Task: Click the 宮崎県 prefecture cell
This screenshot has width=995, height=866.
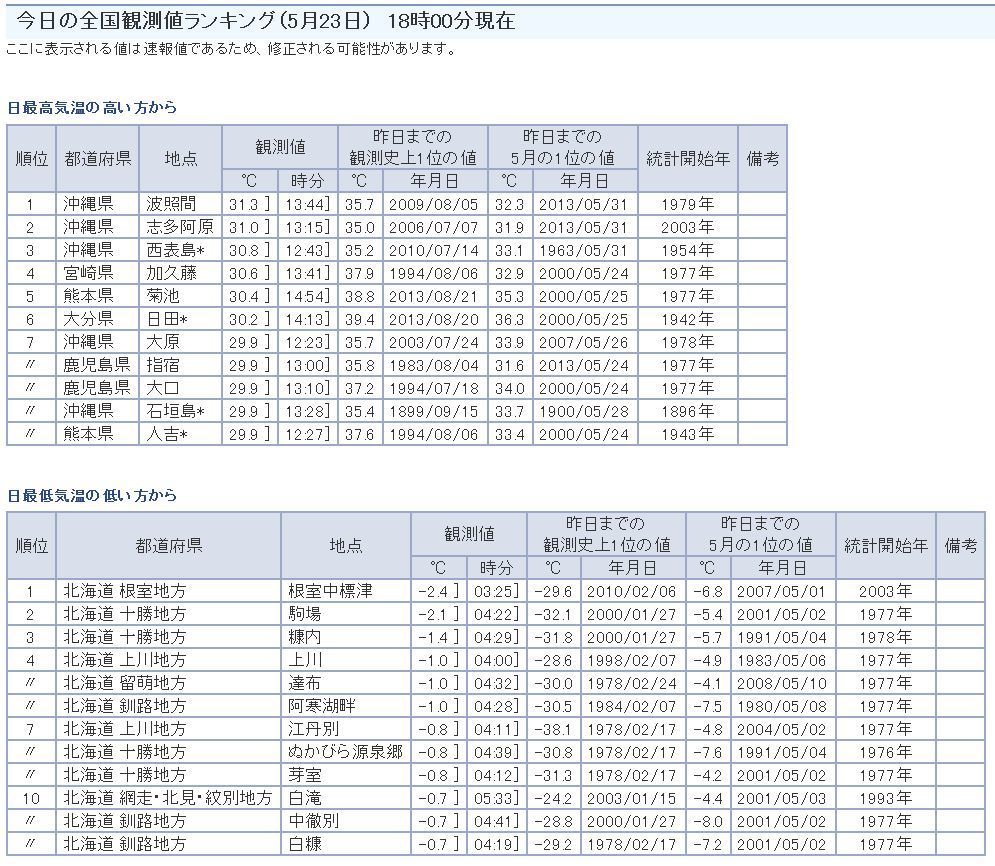Action: click(x=88, y=273)
